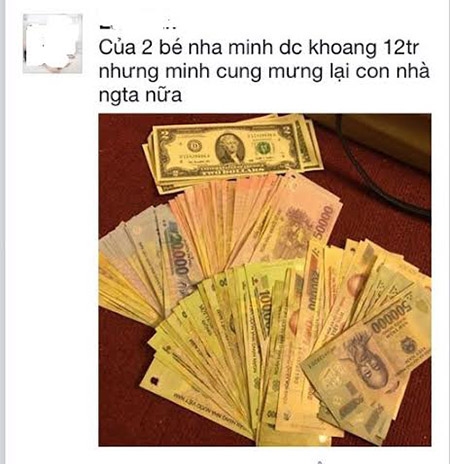Click the two-dollar bill in the photo
Image resolution: width=450 pixels, height=464 pixels.
pyautogui.click(x=228, y=150)
